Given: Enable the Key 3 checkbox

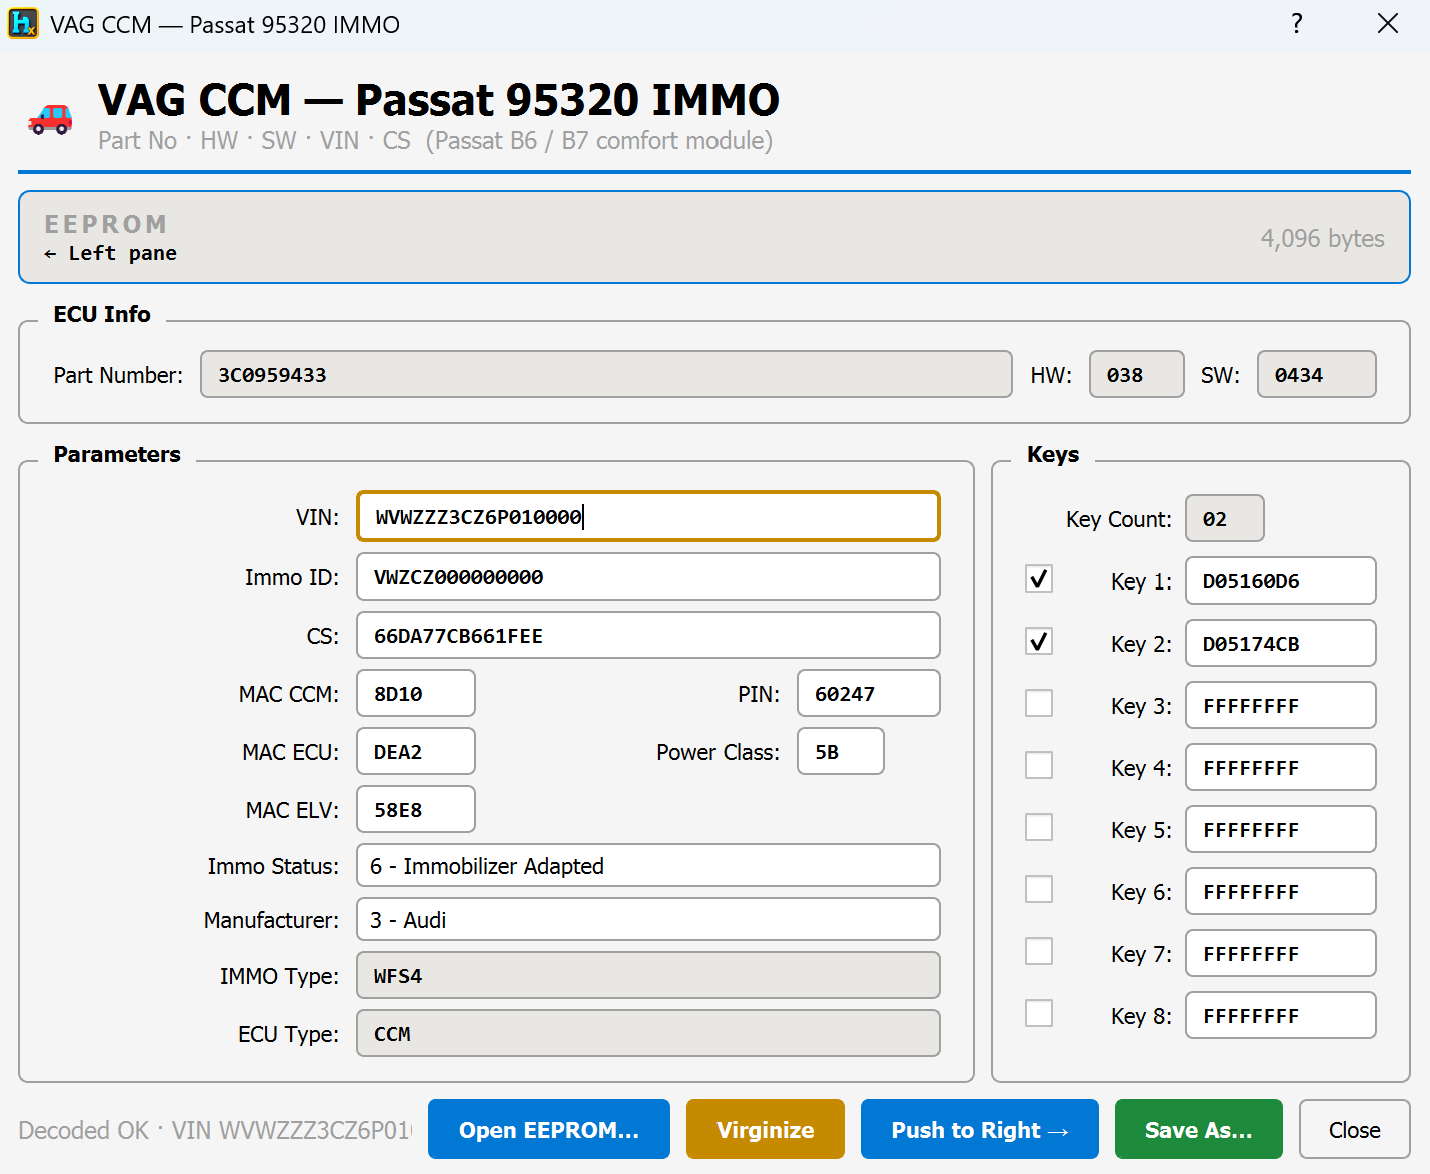Looking at the screenshot, I should point(1039,703).
